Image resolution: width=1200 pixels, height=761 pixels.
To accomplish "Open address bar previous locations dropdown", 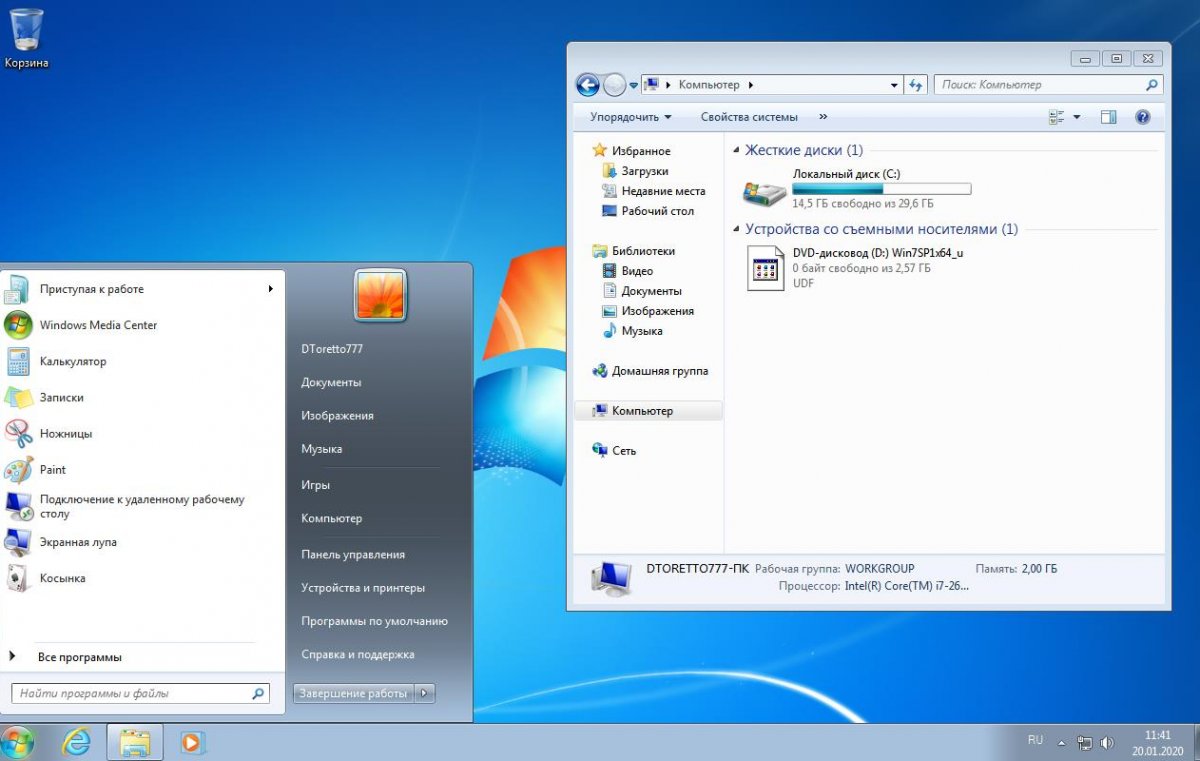I will point(895,85).
